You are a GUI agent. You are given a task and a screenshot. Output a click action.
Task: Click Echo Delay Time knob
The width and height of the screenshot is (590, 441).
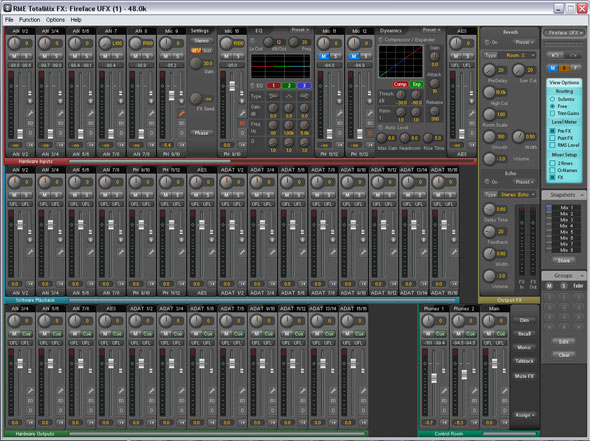[489, 209]
